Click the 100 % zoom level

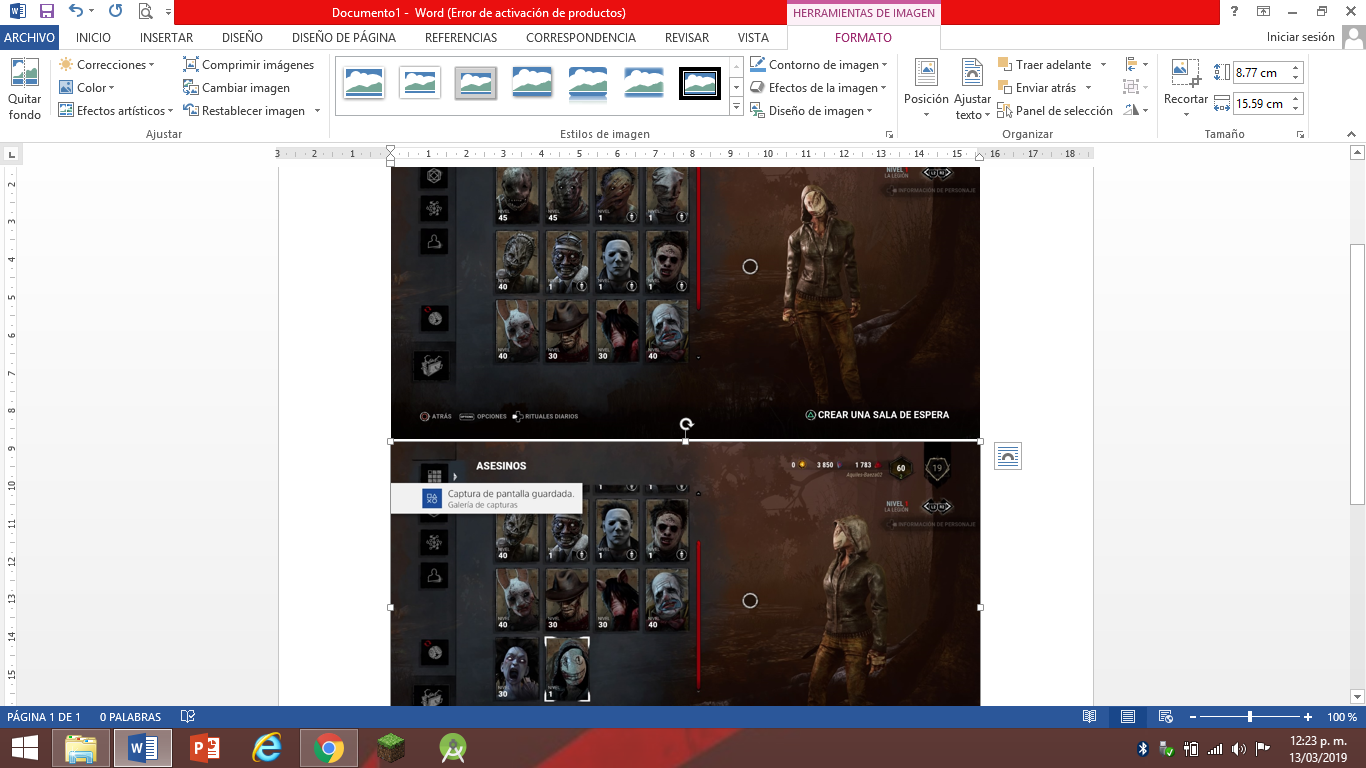click(x=1341, y=717)
